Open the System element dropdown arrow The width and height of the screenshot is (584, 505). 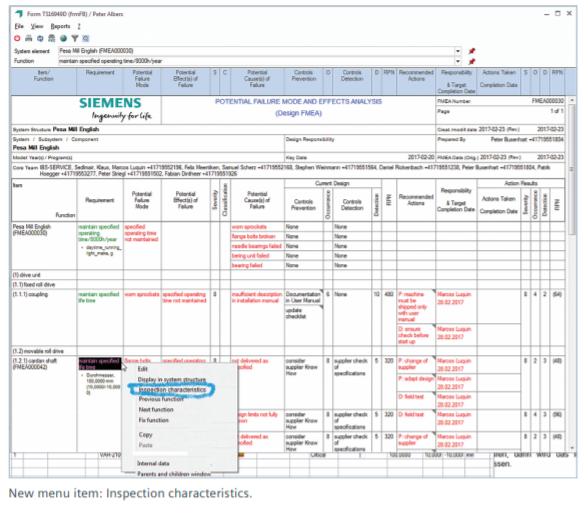[x=458, y=51]
